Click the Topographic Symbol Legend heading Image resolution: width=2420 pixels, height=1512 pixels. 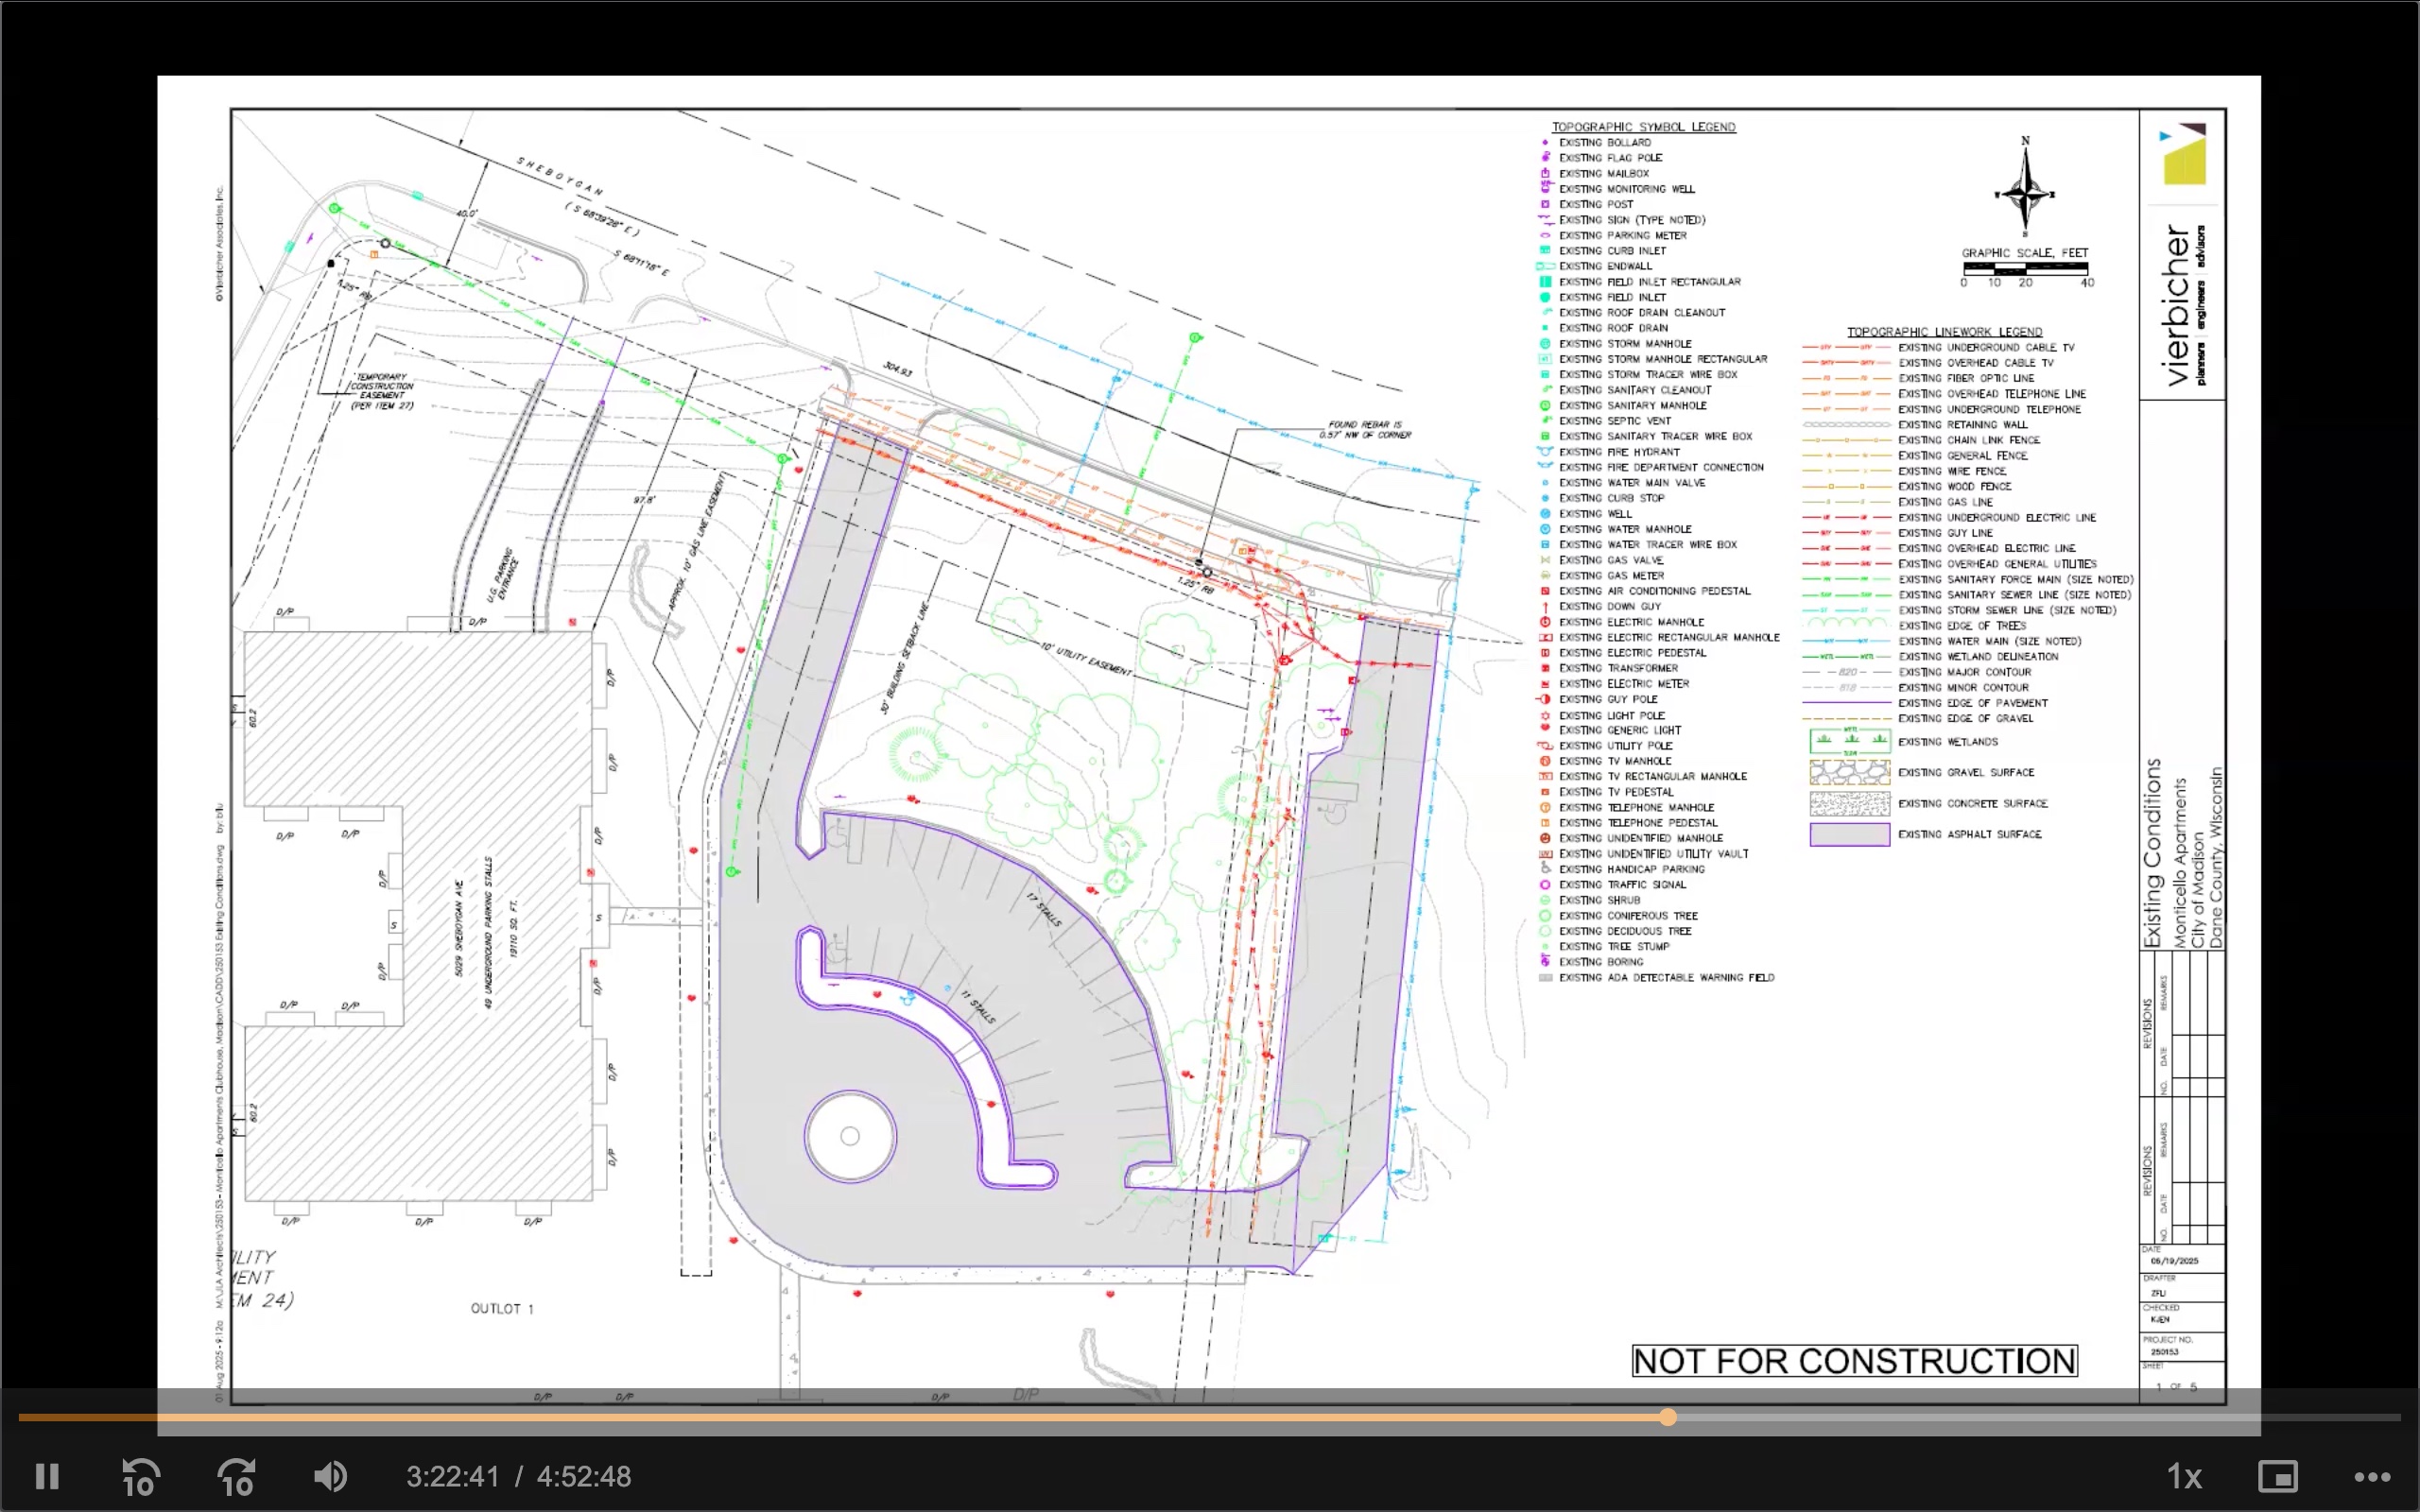coord(1643,127)
